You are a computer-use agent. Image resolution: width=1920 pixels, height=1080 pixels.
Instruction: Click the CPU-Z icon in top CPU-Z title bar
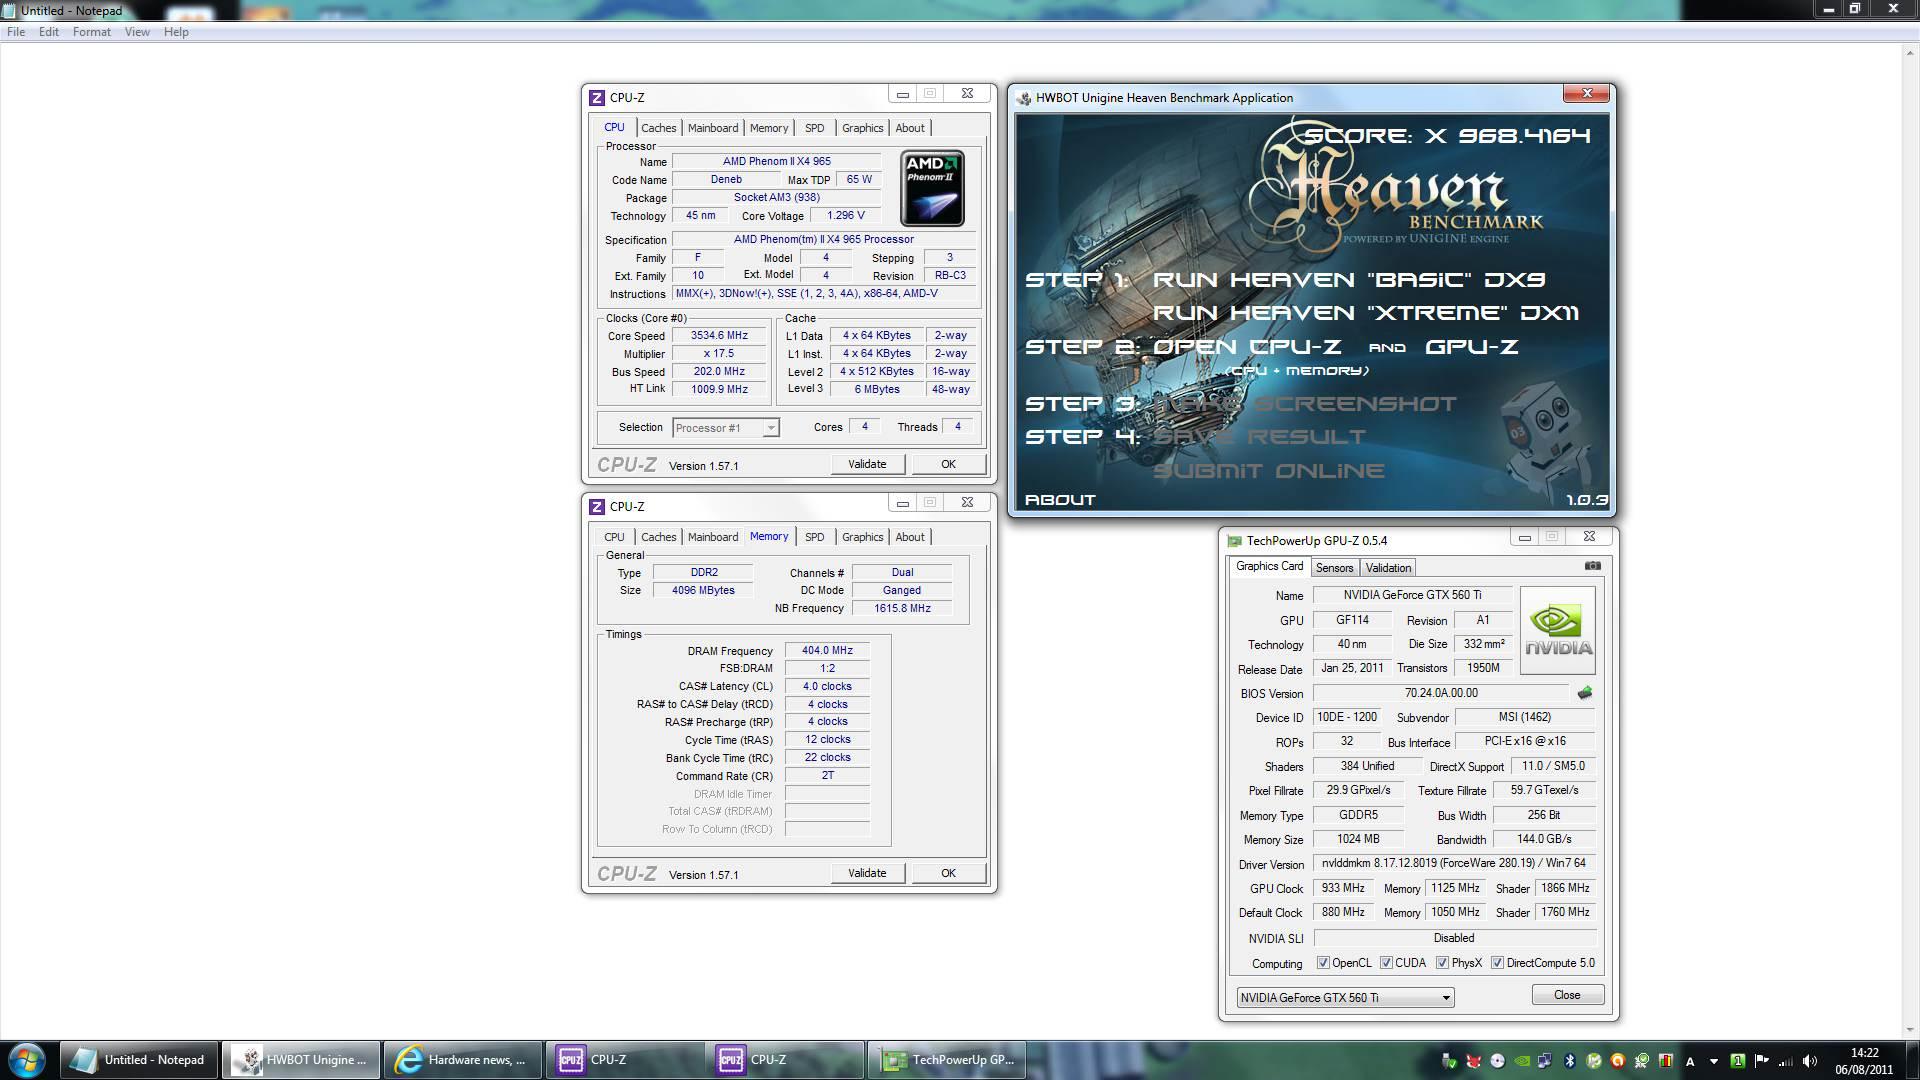point(597,97)
